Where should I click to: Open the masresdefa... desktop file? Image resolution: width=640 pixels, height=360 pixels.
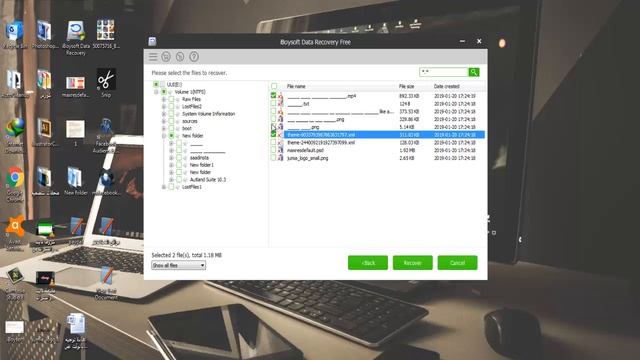click(76, 87)
